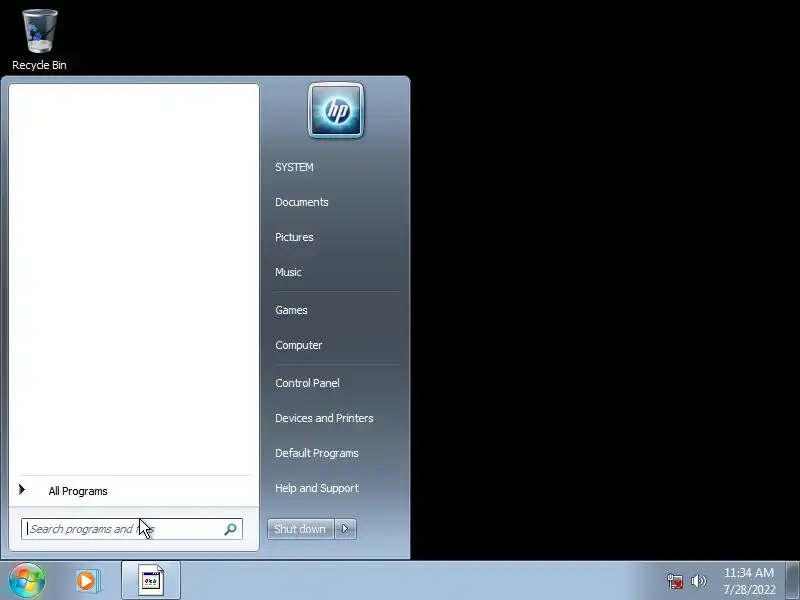800x600 pixels.
Task: Click the magnifier search icon
Action: [231, 529]
